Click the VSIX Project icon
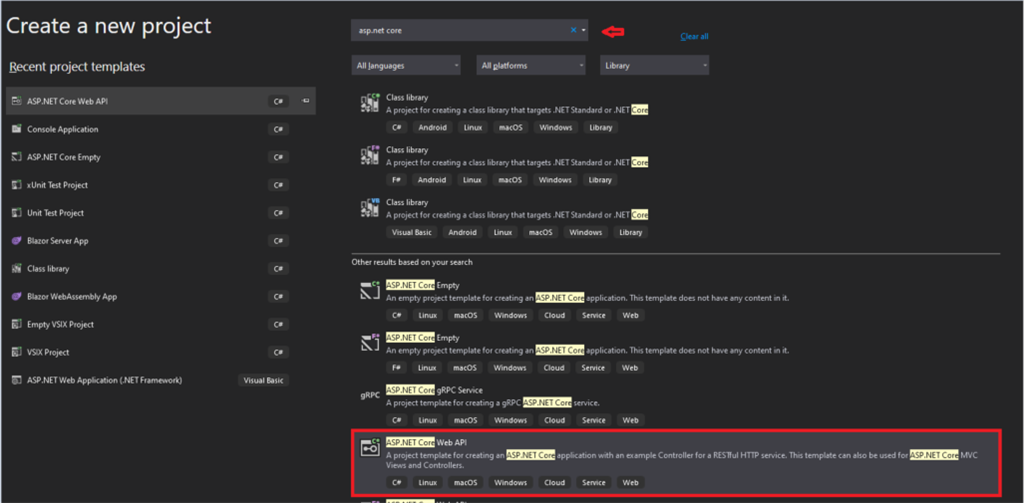1024x503 pixels. 17,352
